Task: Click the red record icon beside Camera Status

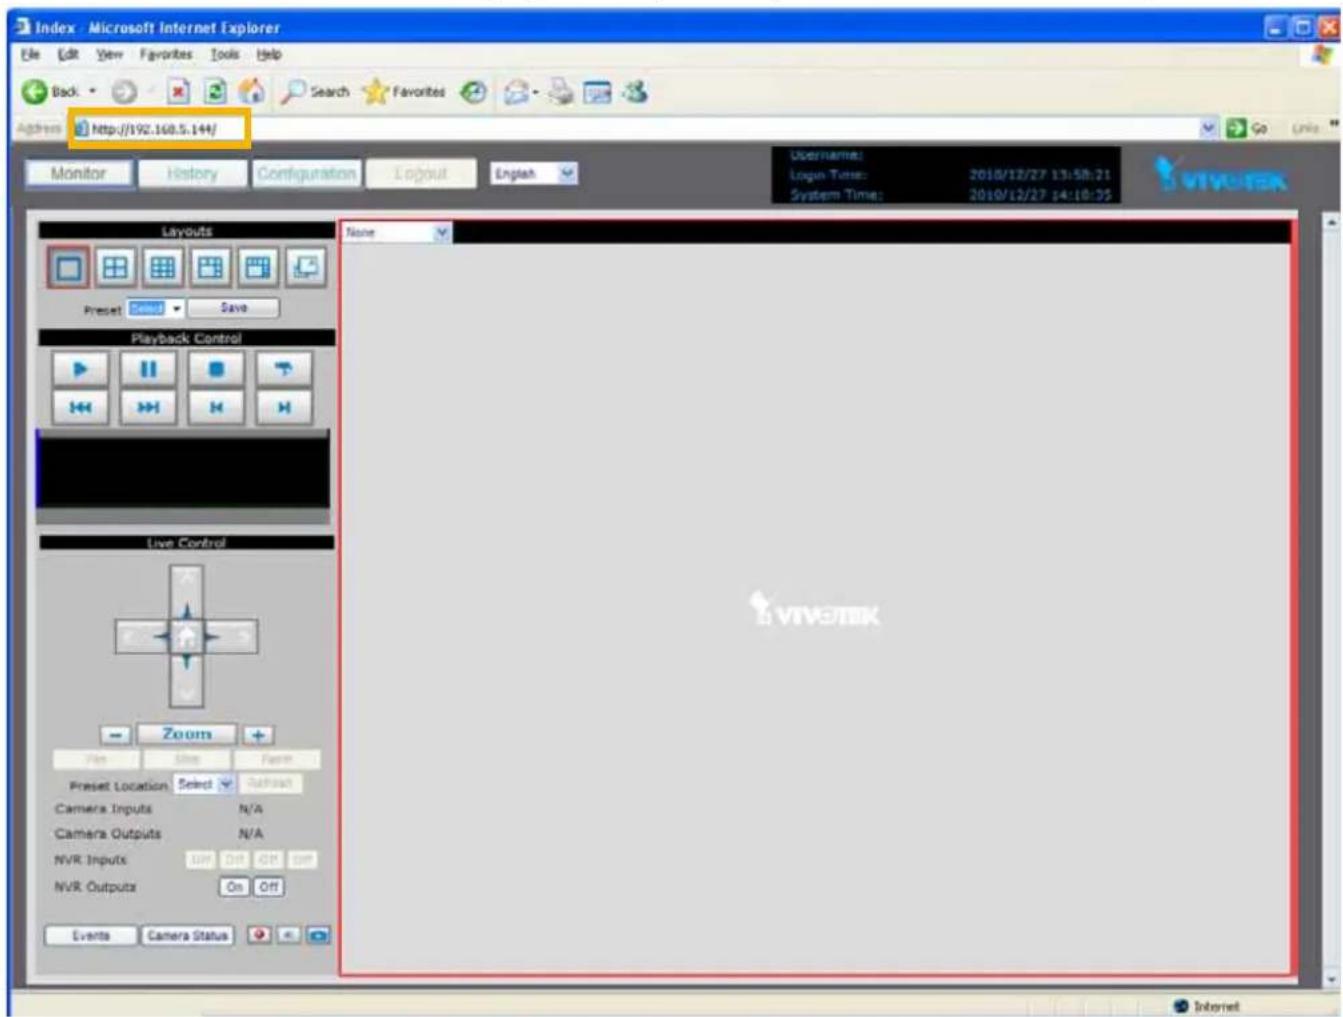Action: [x=259, y=935]
